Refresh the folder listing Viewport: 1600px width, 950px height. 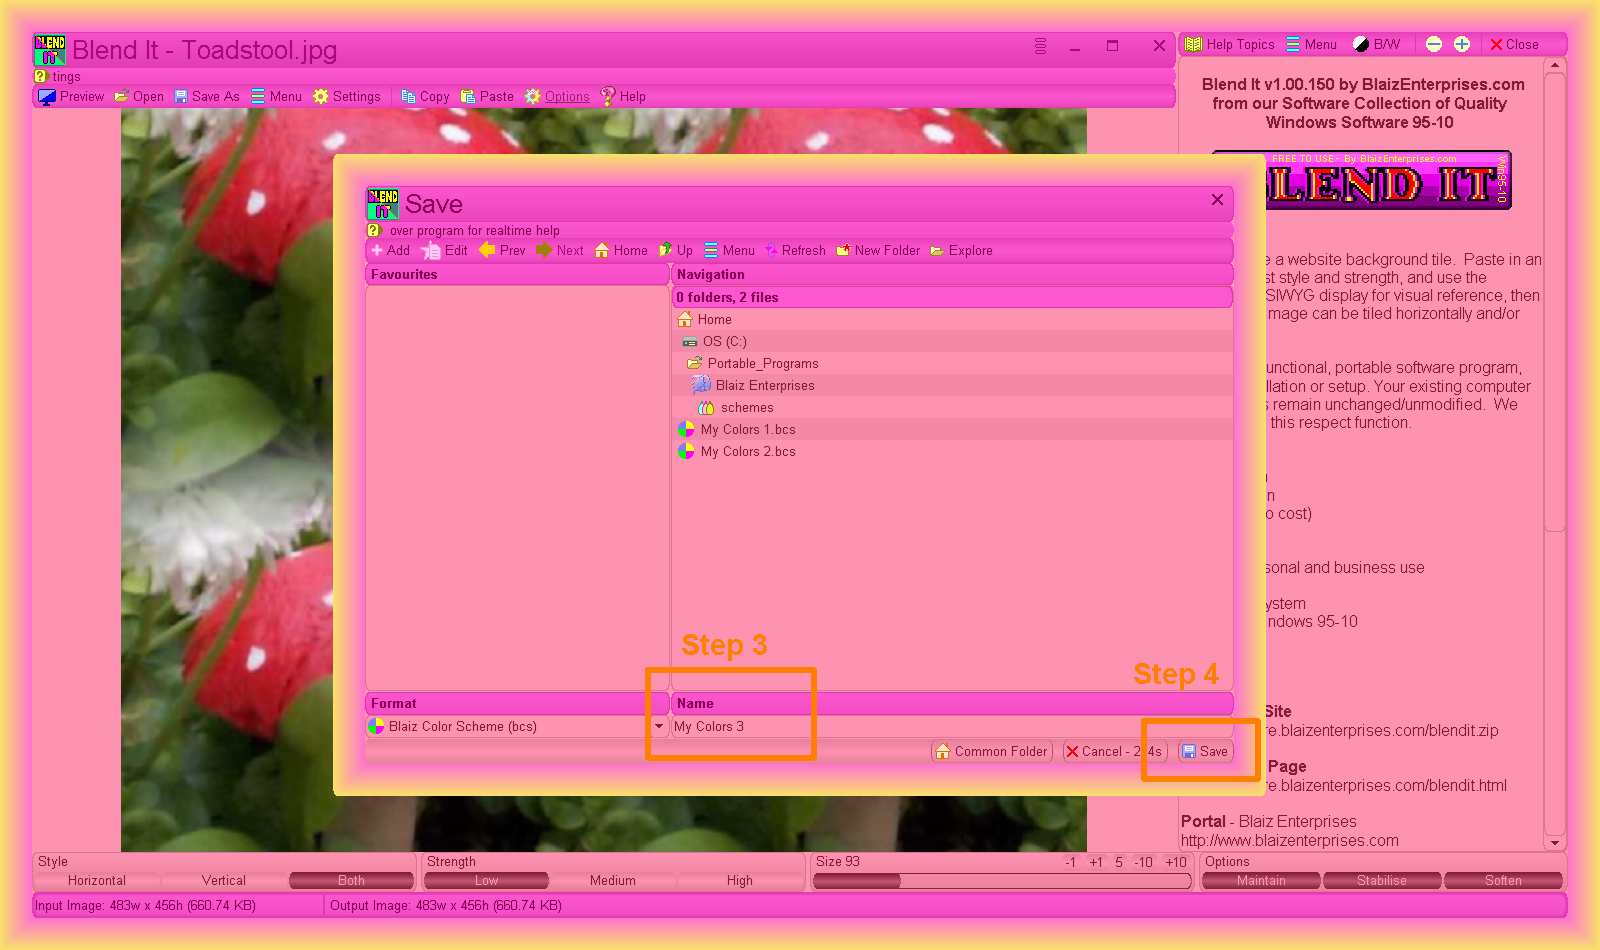coord(795,251)
